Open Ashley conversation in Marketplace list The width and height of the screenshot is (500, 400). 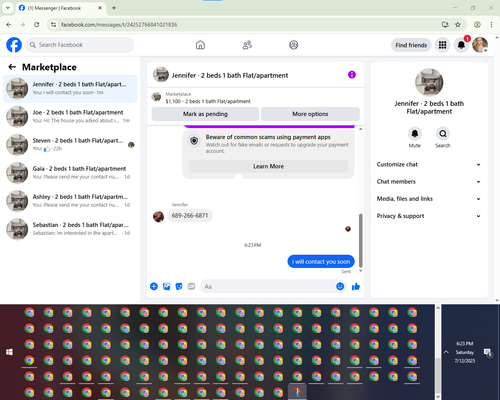[70, 201]
